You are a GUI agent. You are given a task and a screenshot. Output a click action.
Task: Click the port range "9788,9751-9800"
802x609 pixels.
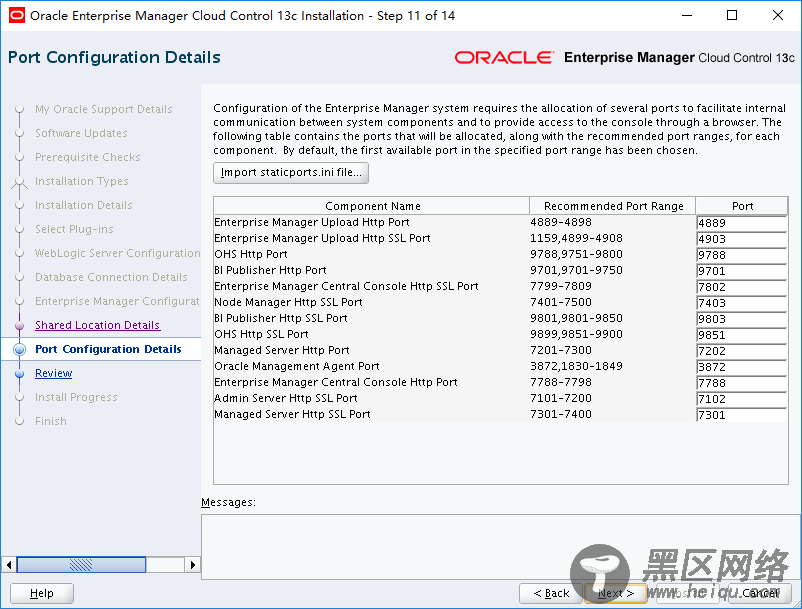[x=576, y=254]
